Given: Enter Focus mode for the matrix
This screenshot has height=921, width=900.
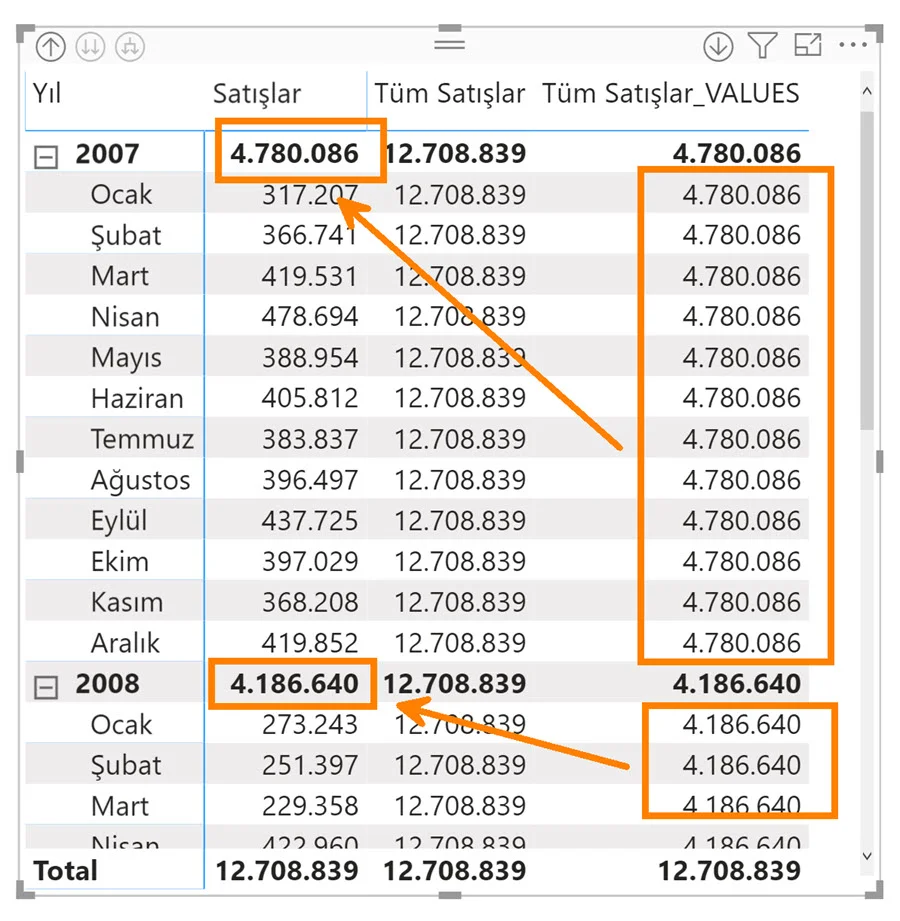Looking at the screenshot, I should pos(807,45).
